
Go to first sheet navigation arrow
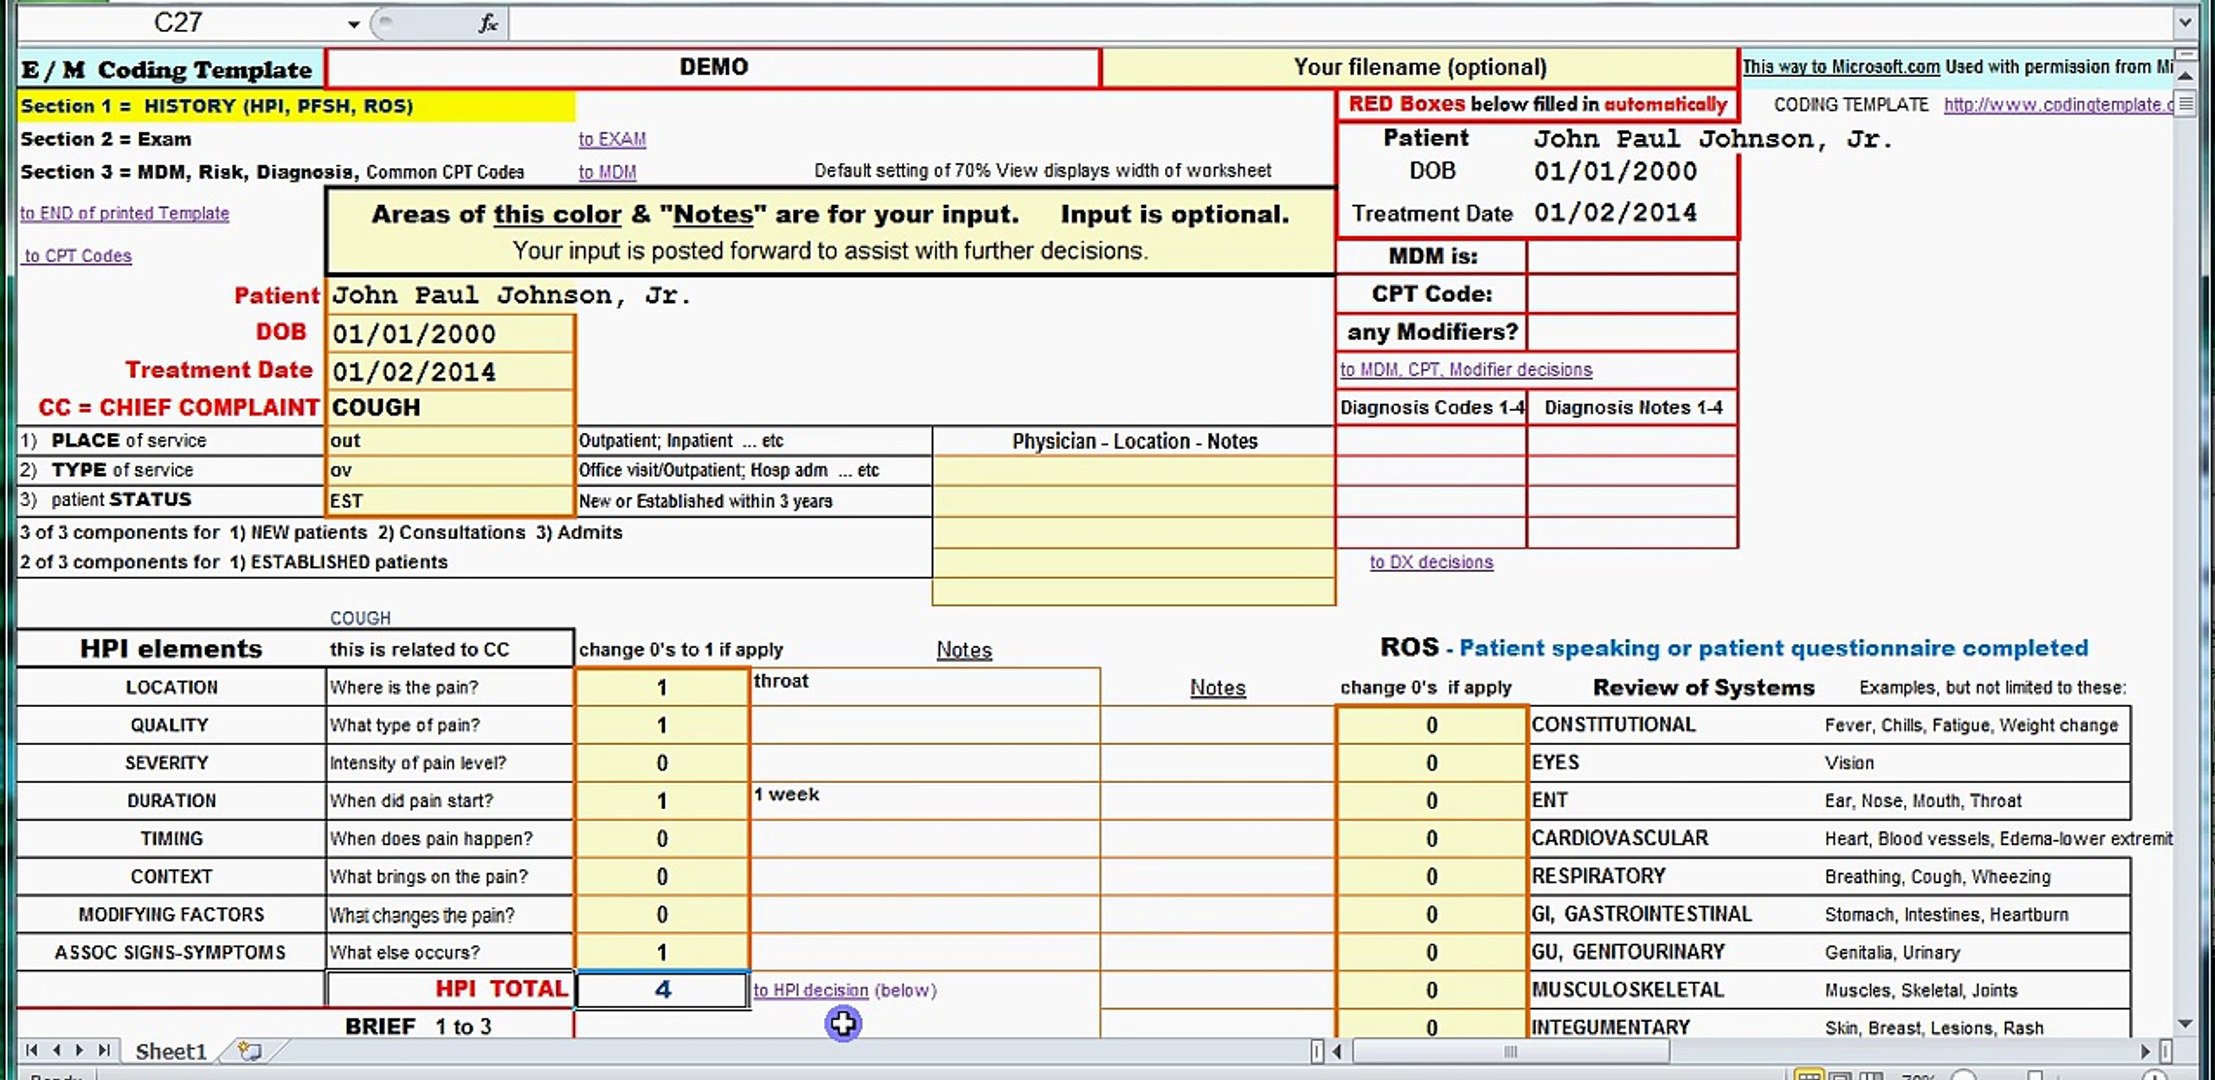click(x=32, y=1050)
